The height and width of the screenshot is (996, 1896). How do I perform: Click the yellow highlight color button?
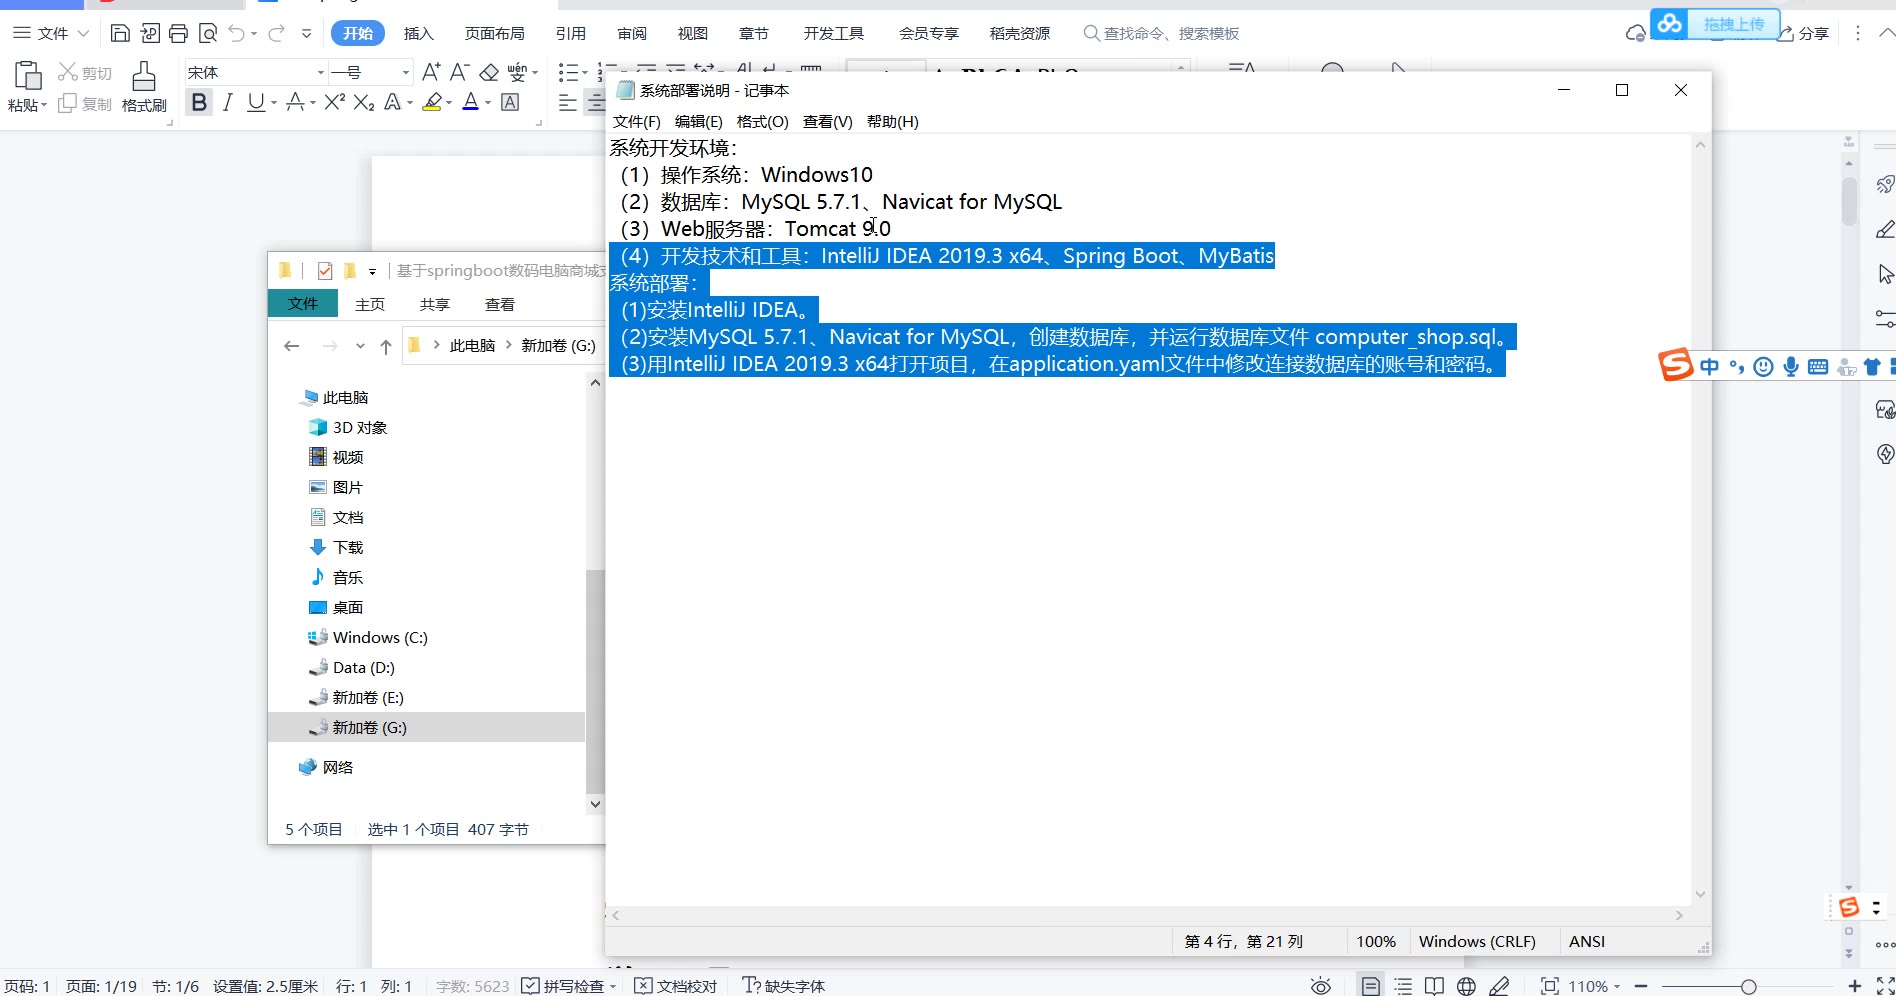point(432,102)
